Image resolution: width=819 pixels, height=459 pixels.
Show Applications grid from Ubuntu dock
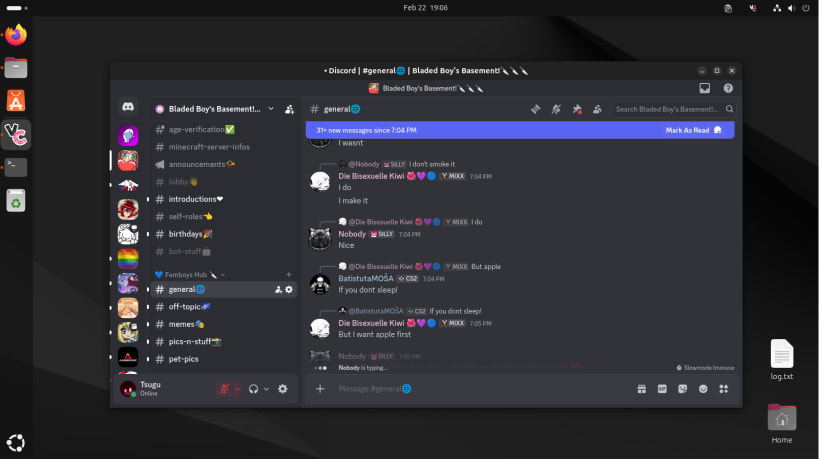(x=16, y=442)
